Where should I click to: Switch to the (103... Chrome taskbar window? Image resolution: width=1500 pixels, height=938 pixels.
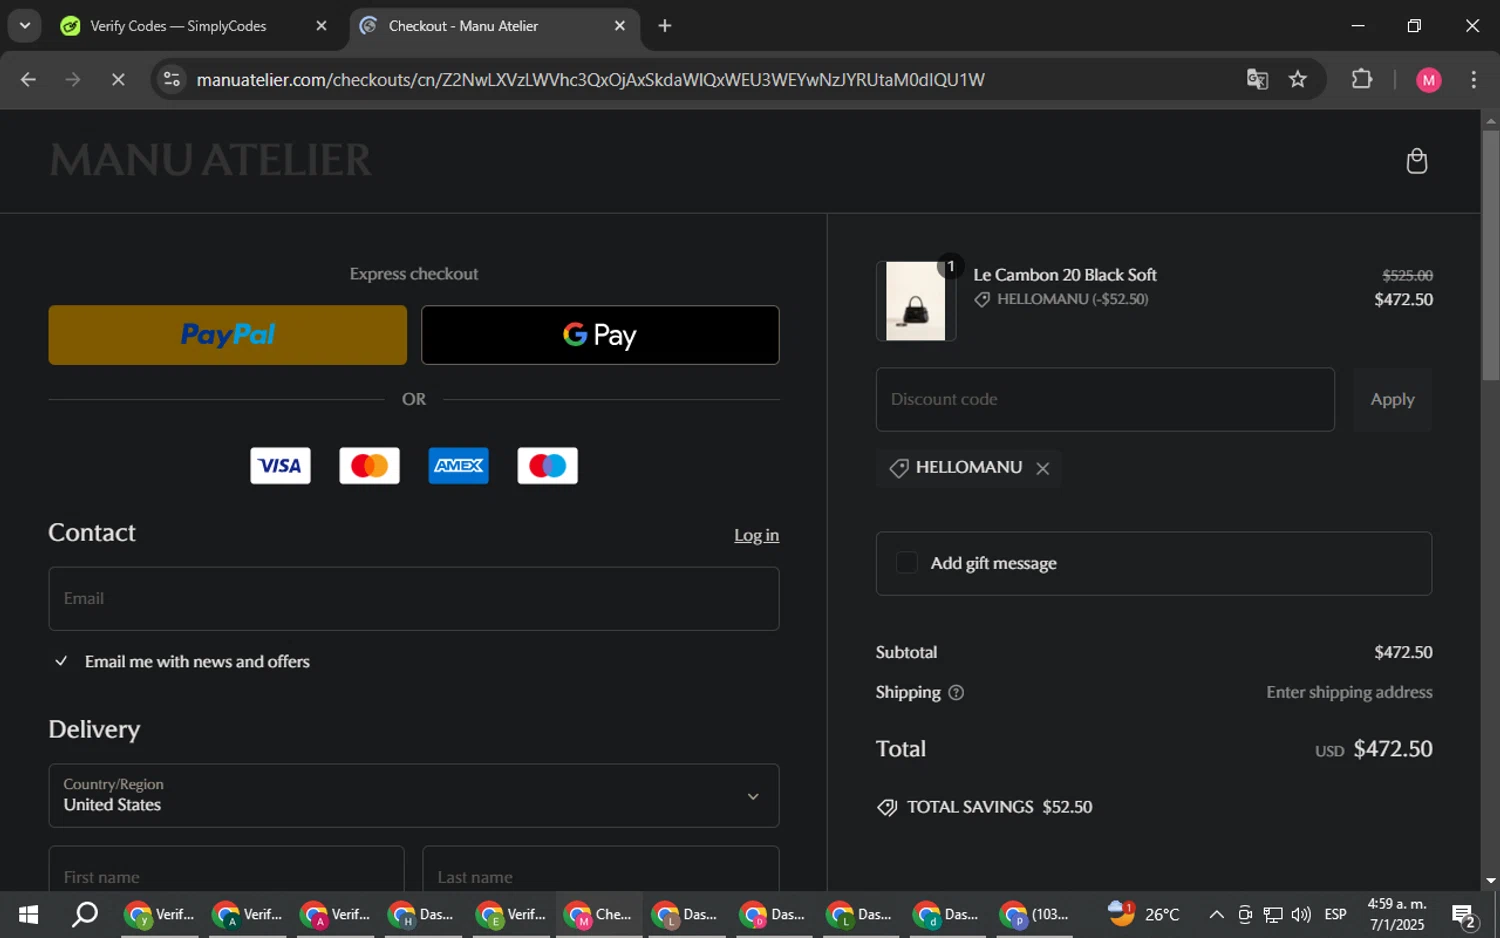(x=1036, y=914)
